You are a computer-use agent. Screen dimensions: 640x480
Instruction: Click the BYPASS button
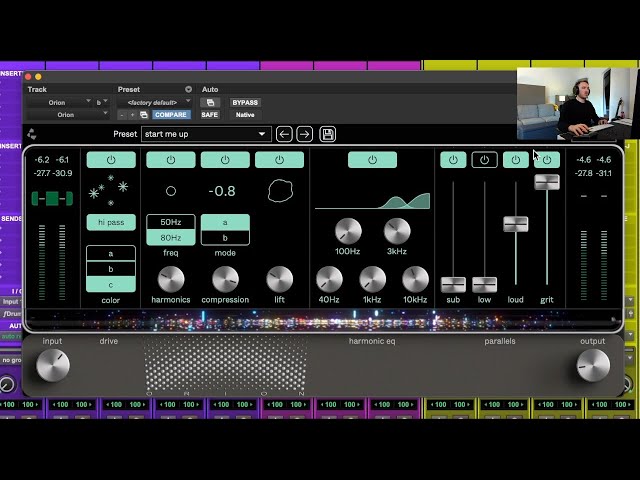[x=245, y=102]
